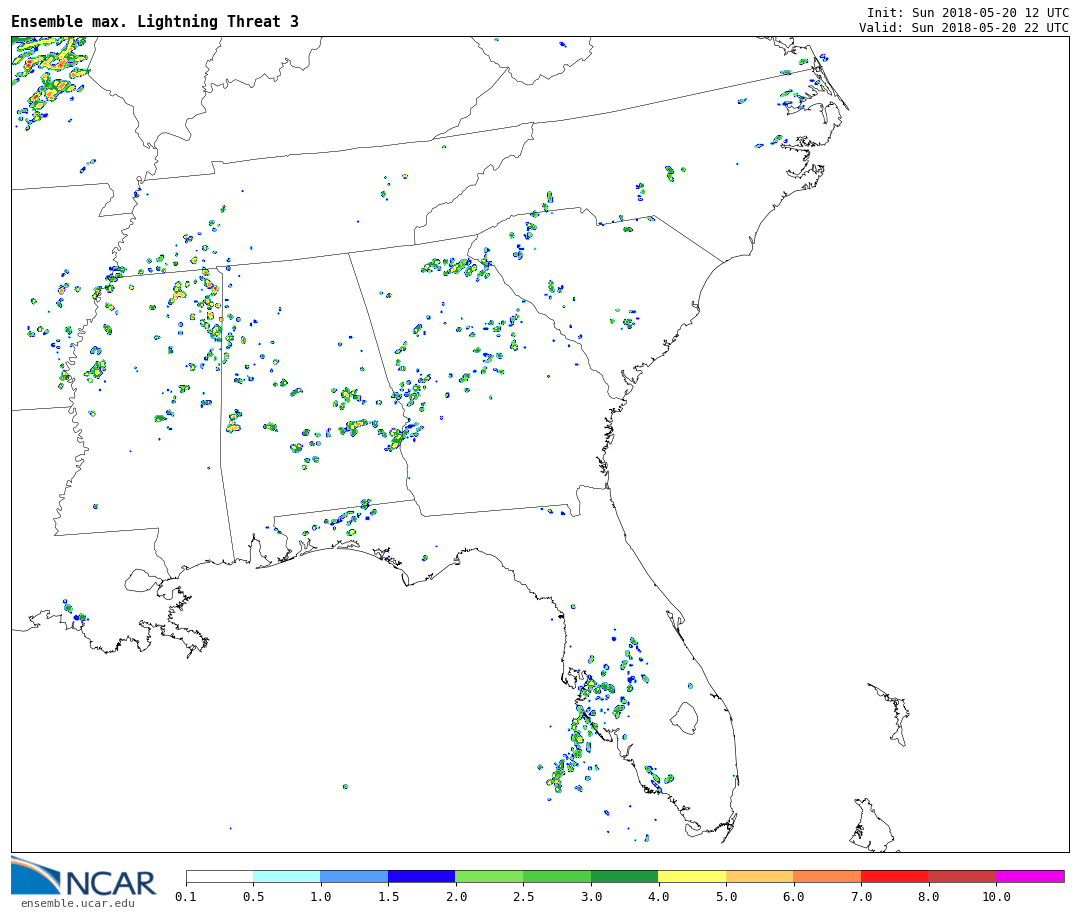Pick the white 0.1–0.5 color swatch
This screenshot has height=915, width=1080.
click(x=219, y=877)
